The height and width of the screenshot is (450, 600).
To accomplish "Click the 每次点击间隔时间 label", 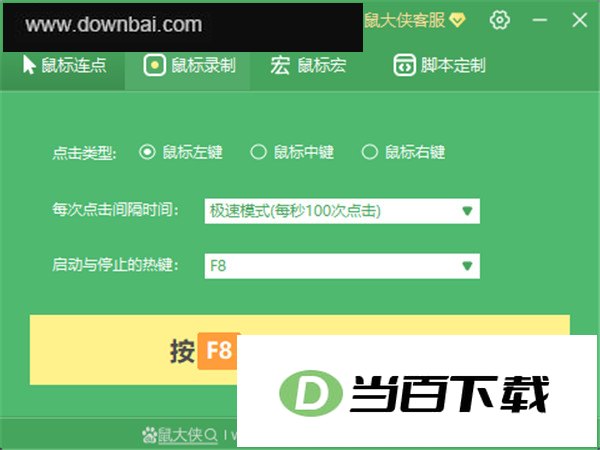I will click(116, 210).
